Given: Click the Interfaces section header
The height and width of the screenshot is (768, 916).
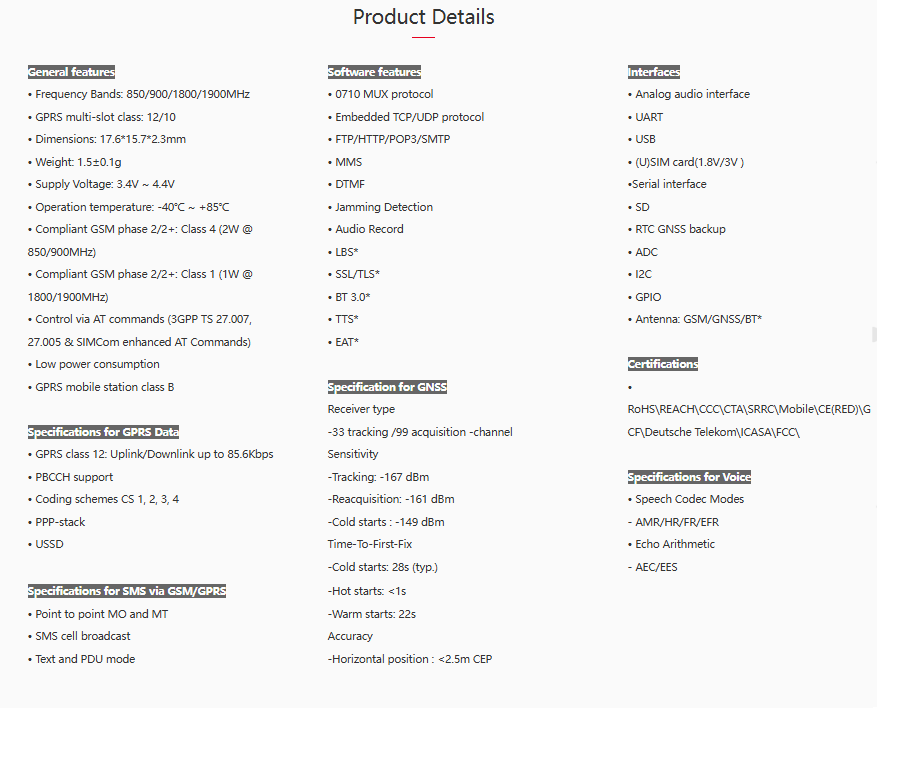Looking at the screenshot, I should click(x=654, y=72).
